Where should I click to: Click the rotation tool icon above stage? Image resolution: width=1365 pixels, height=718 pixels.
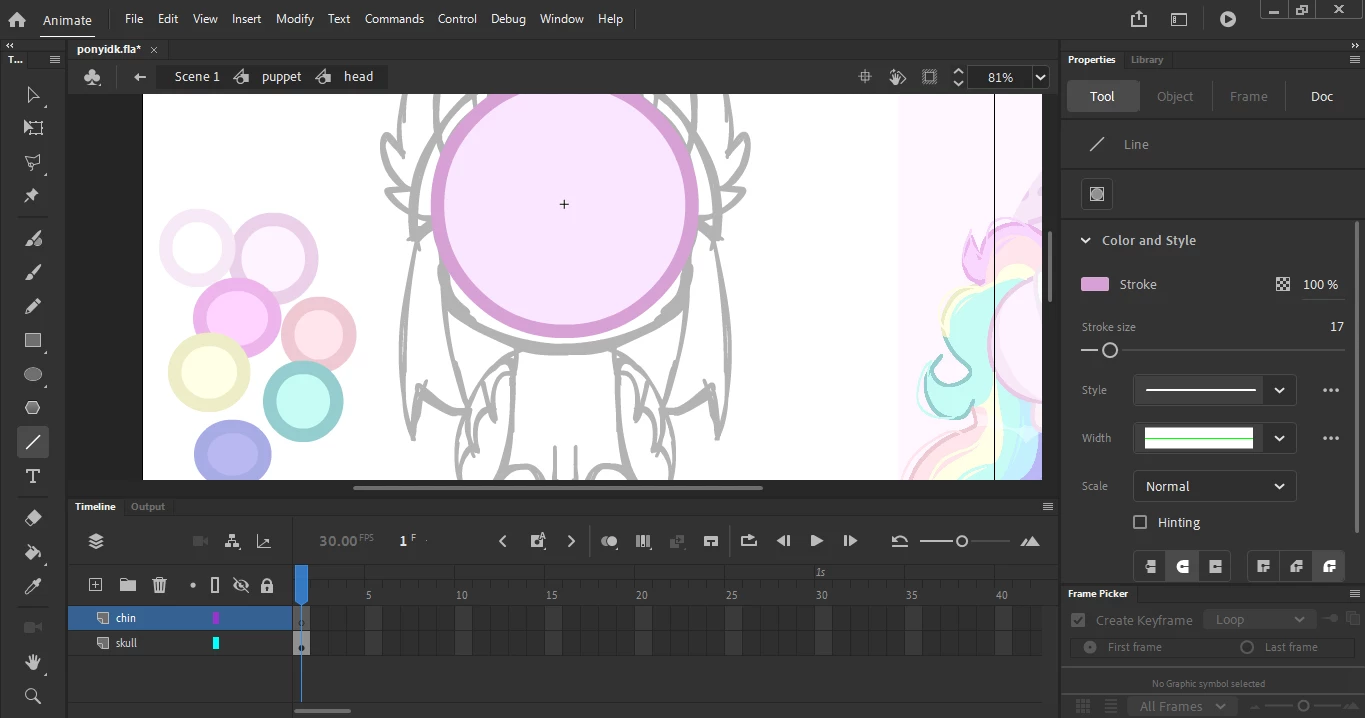coord(898,77)
